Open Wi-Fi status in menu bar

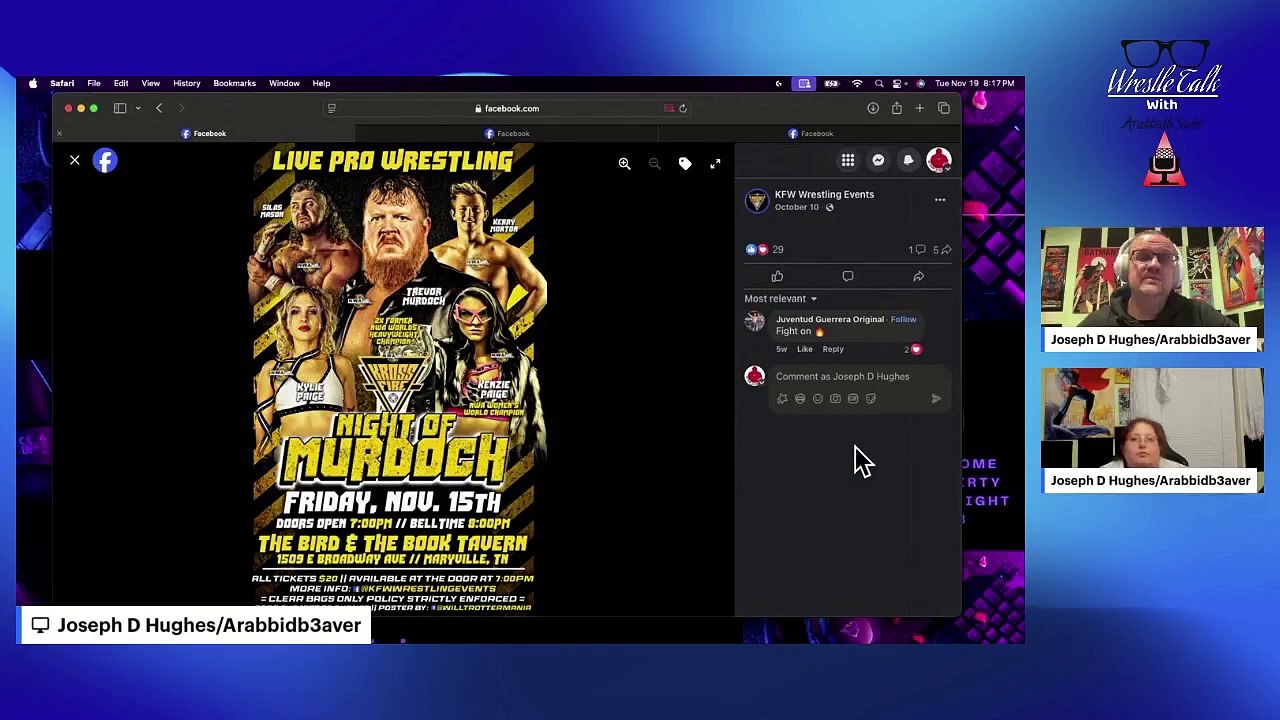857,83
